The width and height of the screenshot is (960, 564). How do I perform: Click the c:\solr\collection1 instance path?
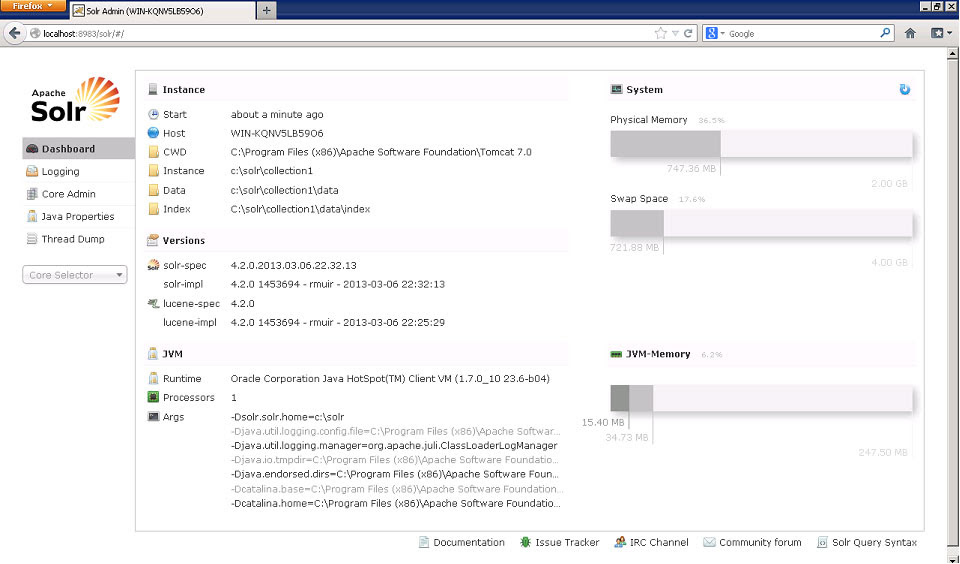(x=272, y=171)
